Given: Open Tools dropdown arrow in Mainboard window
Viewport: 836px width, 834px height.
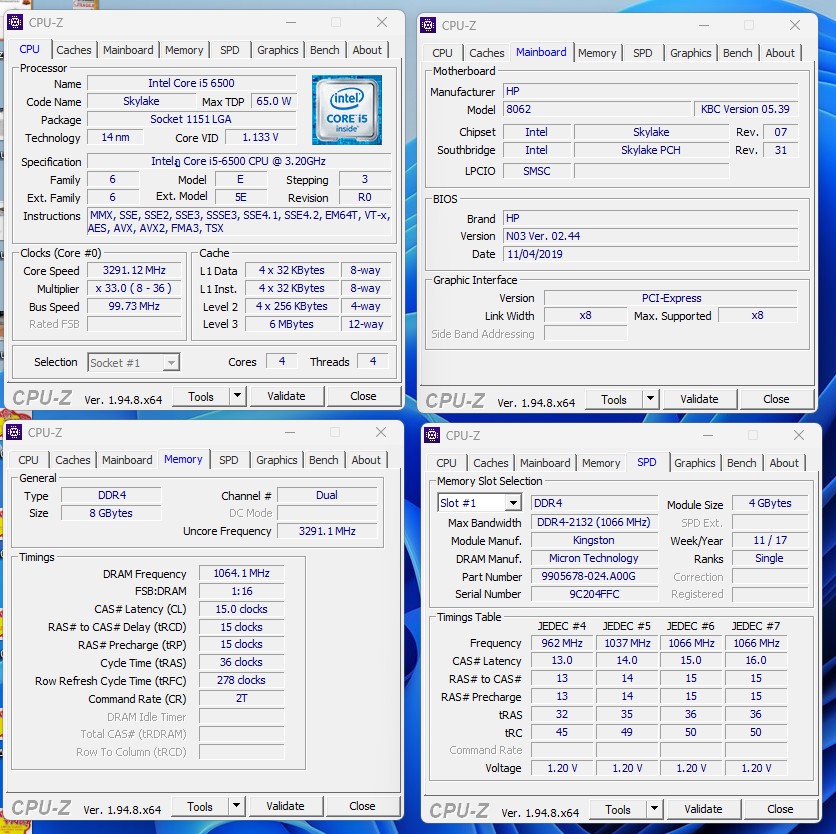Looking at the screenshot, I should 650,399.
